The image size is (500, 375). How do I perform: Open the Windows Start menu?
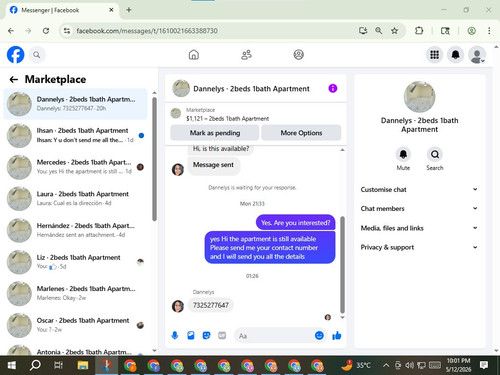[x=12, y=365]
